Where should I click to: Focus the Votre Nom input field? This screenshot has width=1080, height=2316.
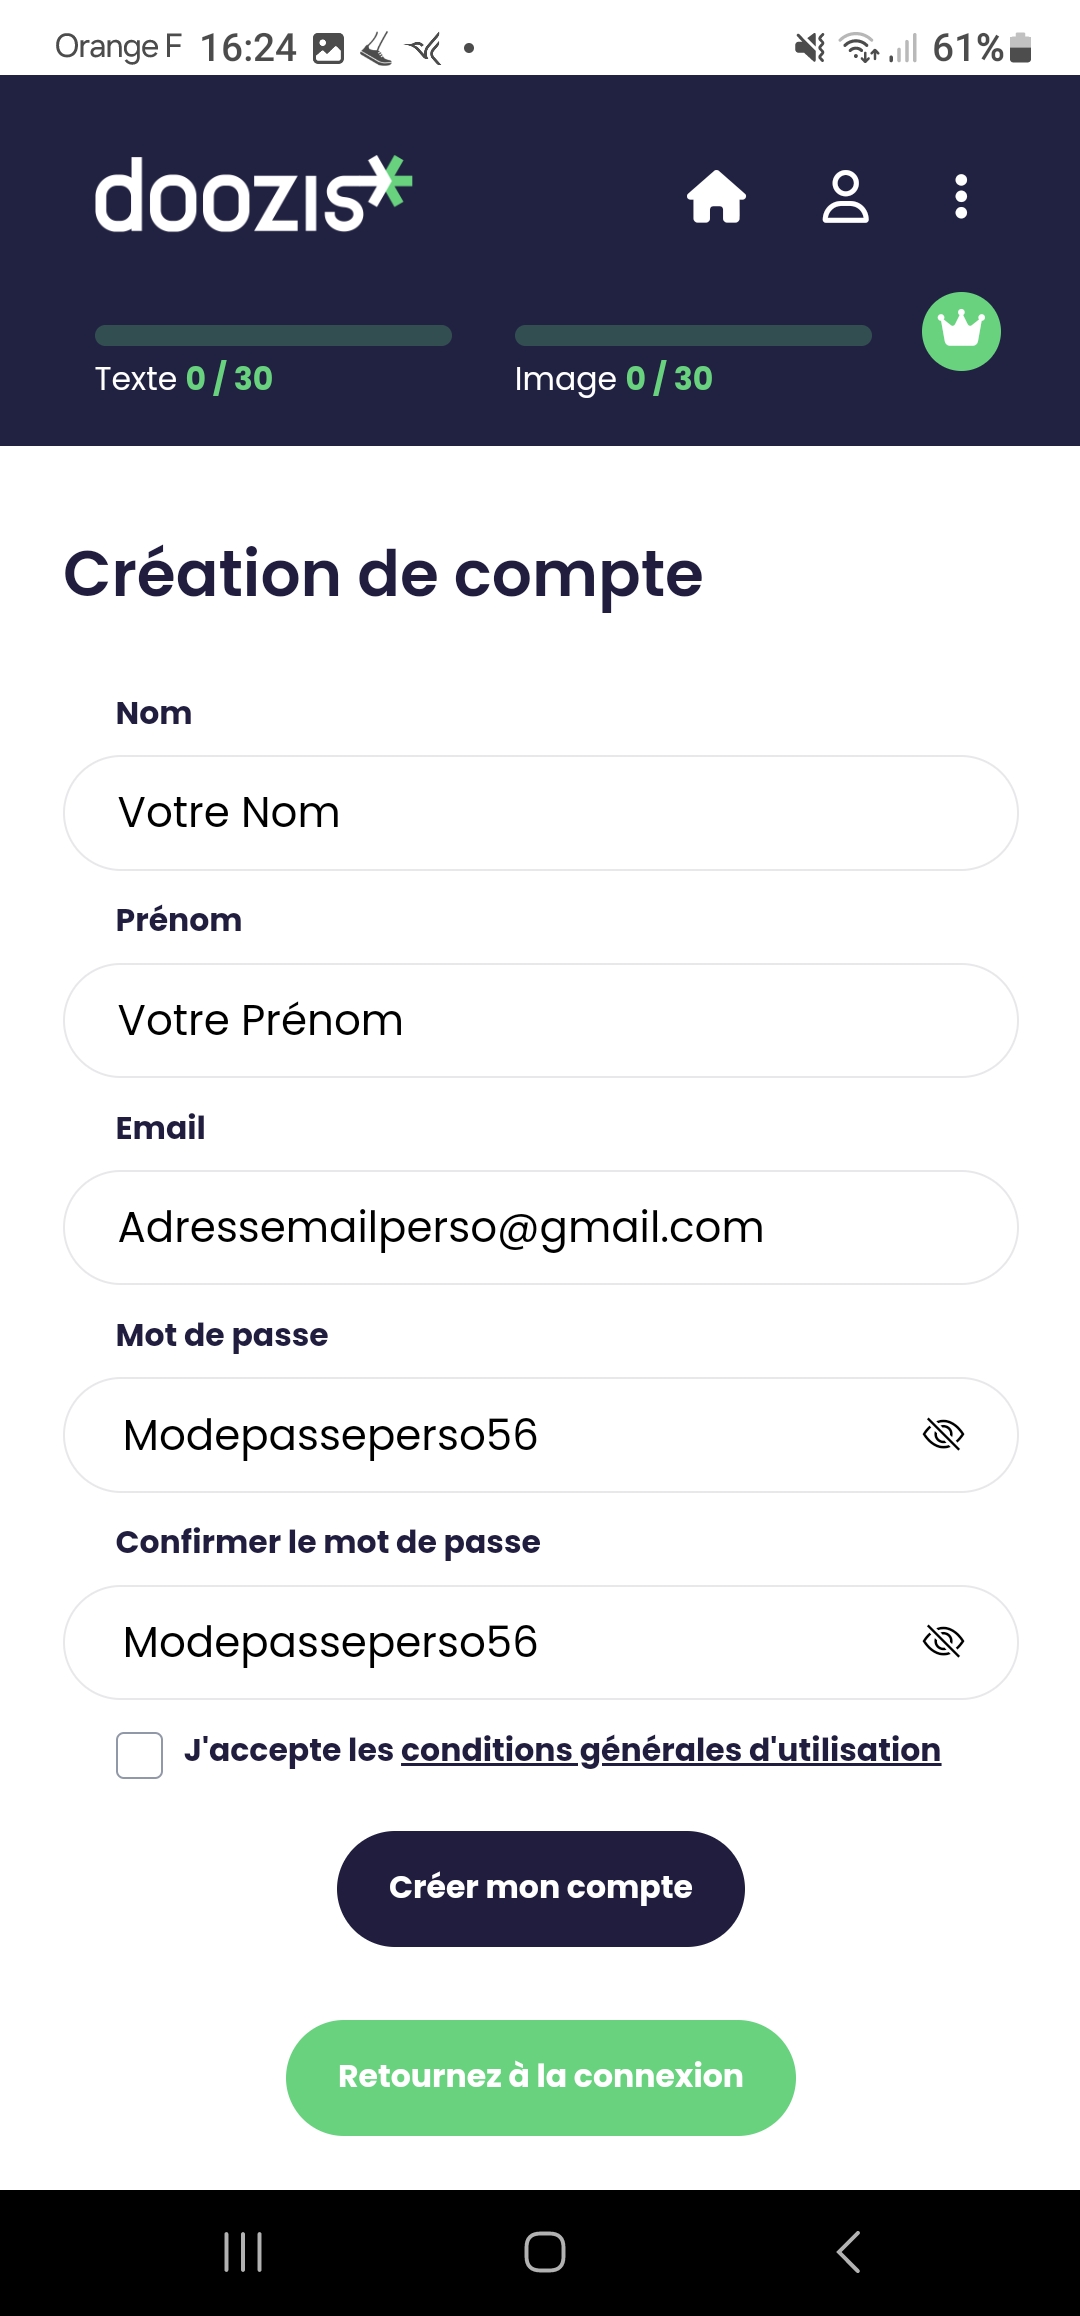(x=541, y=813)
